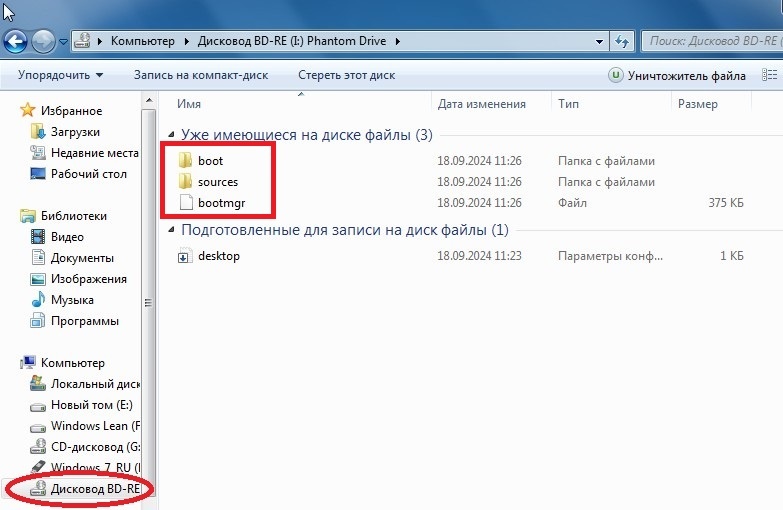Click the Параметры конф... type cell

(610, 256)
